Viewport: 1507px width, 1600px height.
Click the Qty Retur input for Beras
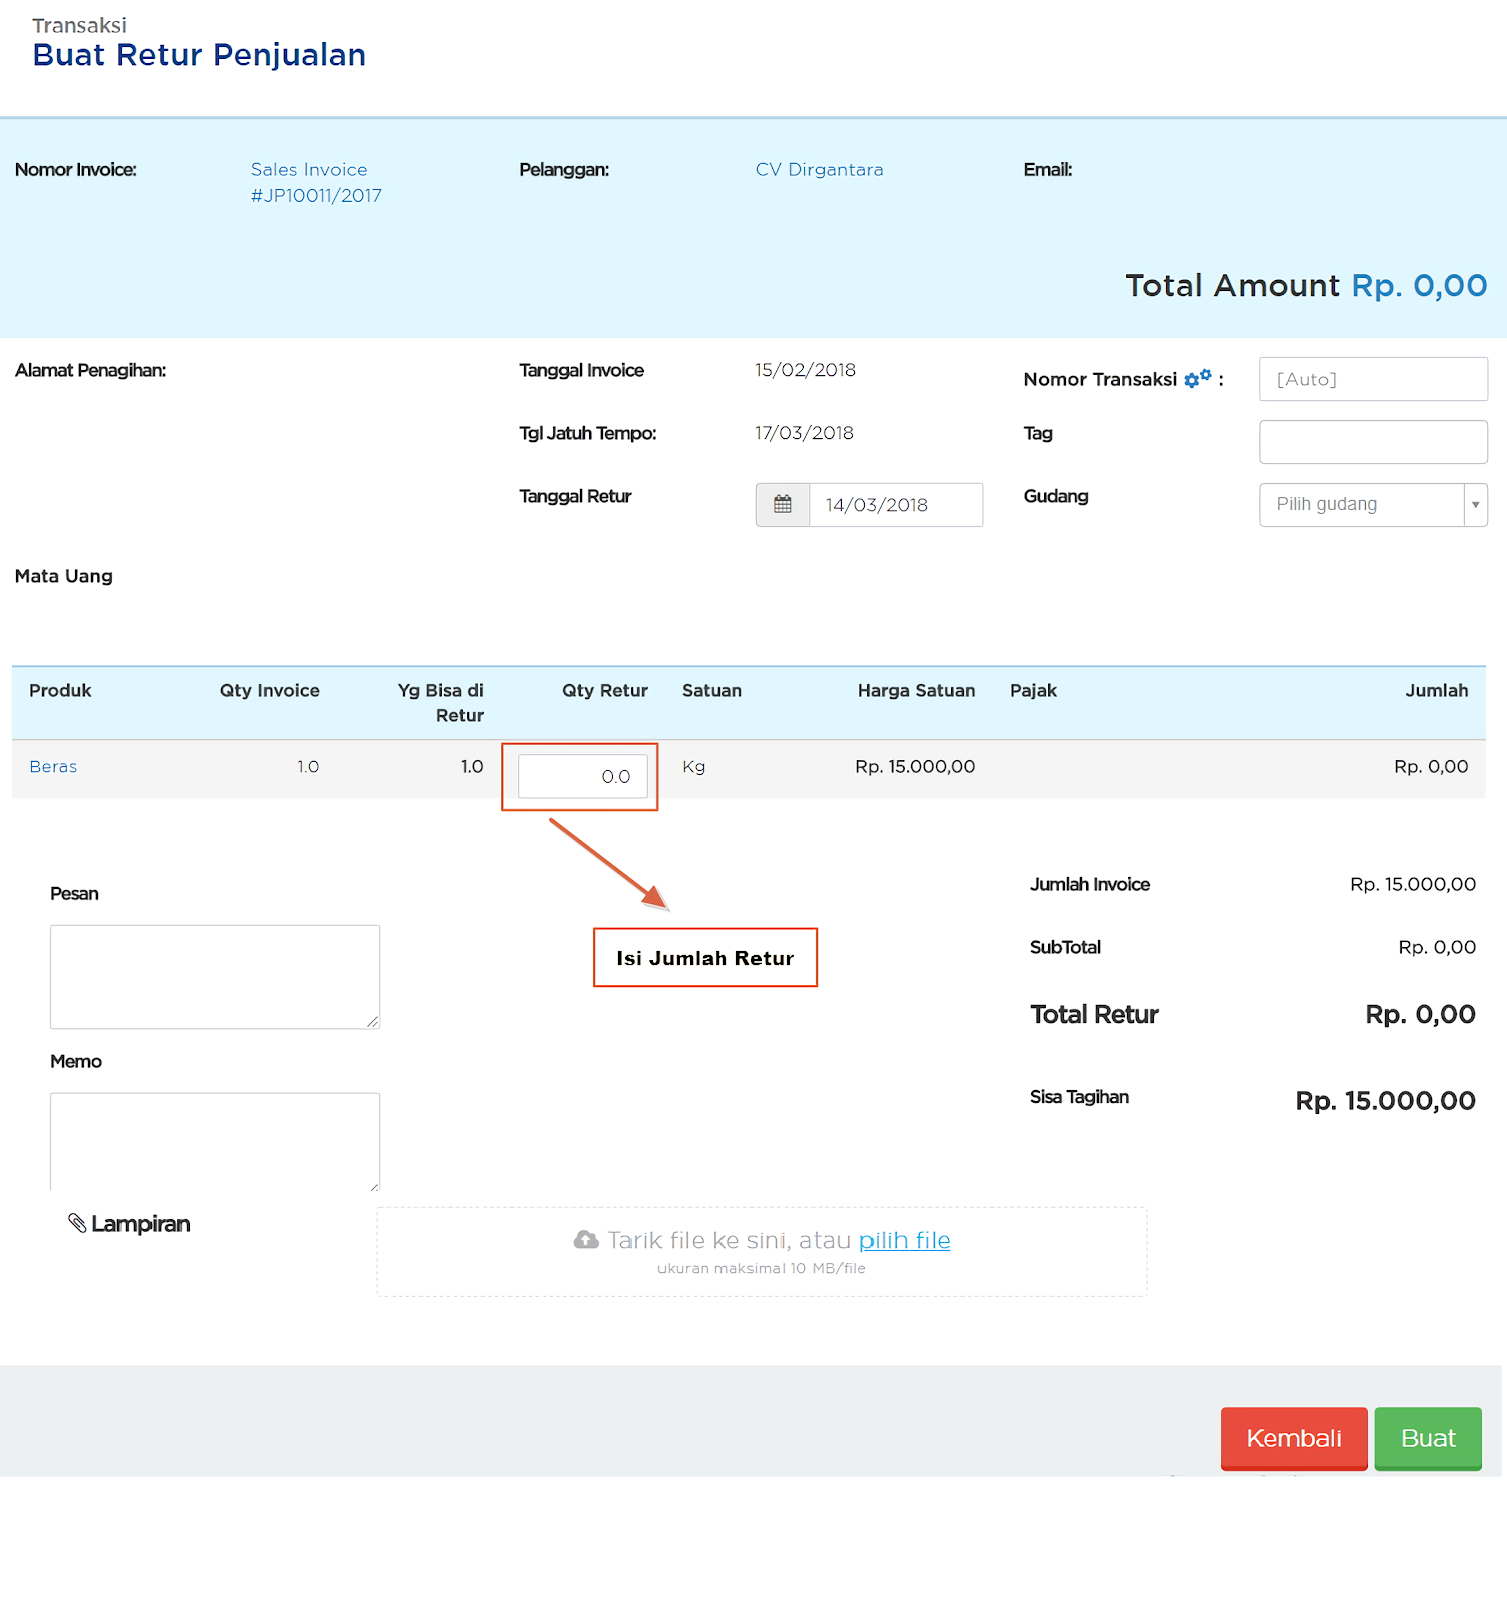pos(583,776)
